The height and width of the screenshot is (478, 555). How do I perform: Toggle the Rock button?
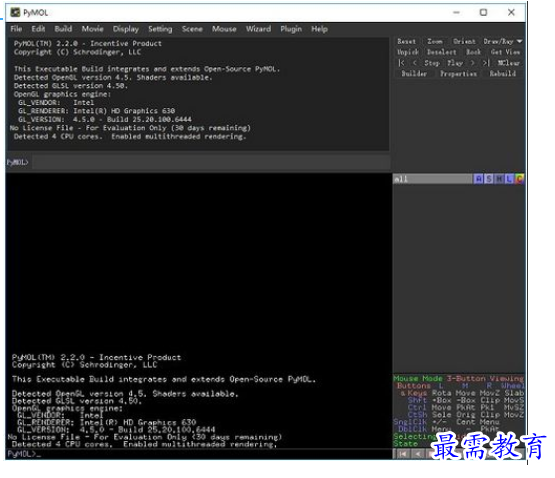[x=473, y=52]
